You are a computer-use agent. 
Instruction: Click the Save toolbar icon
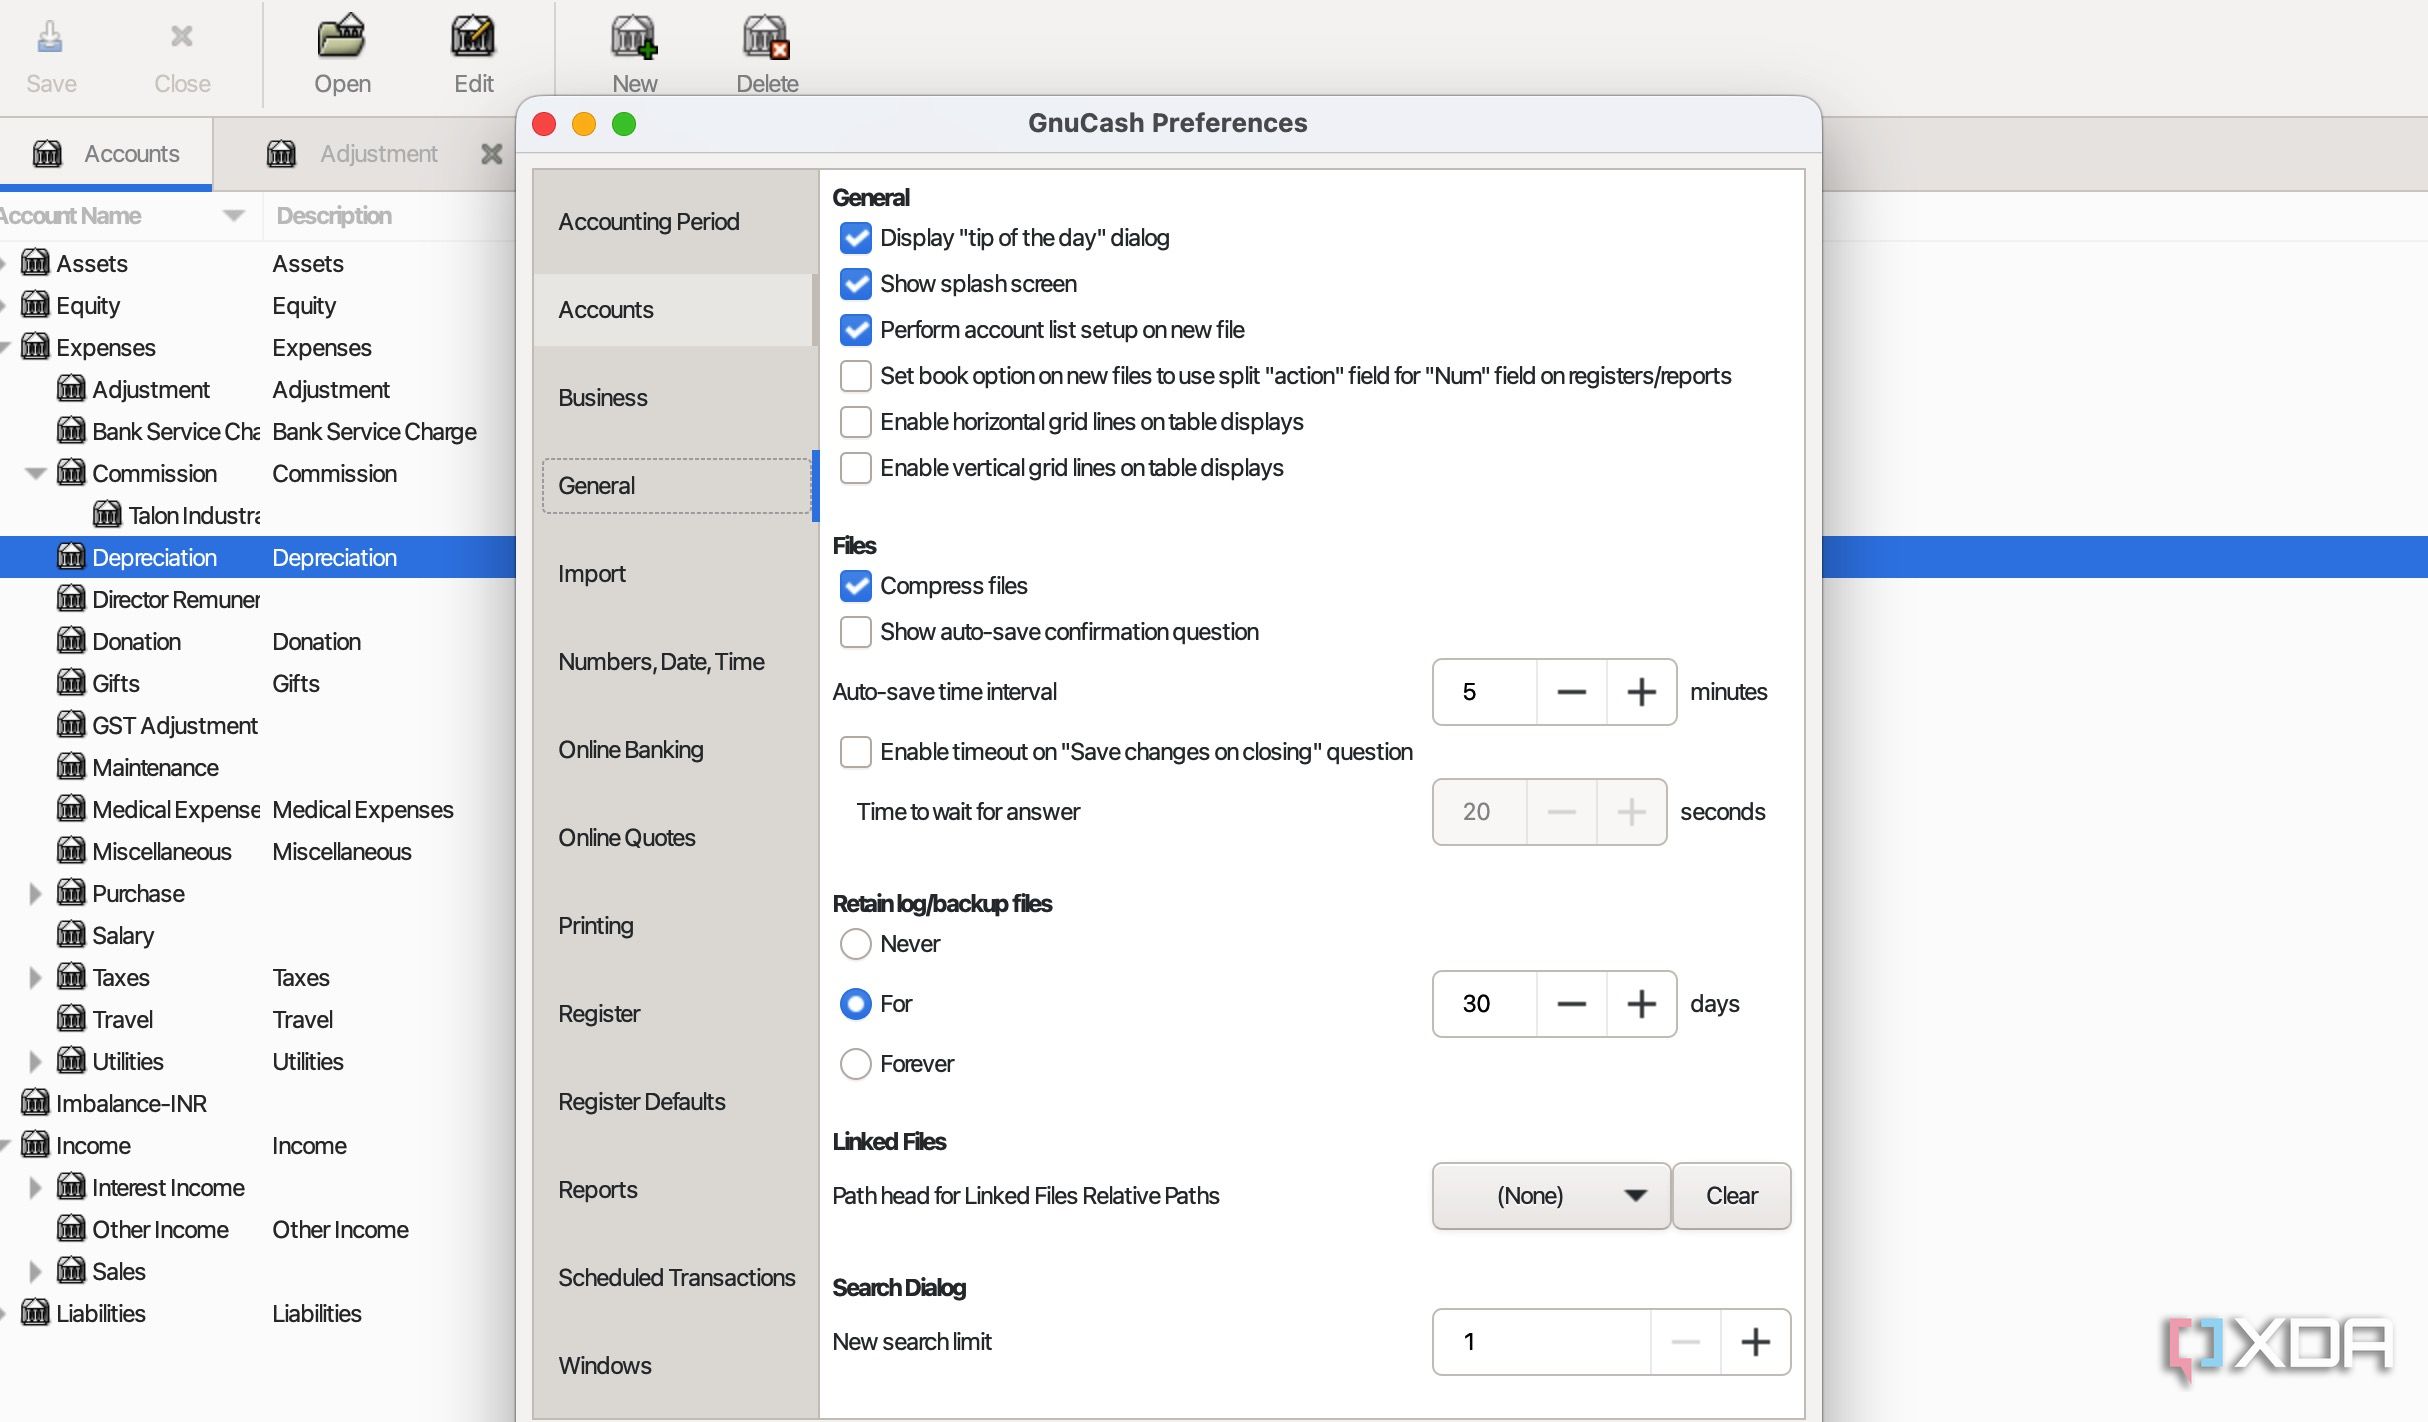[x=50, y=38]
